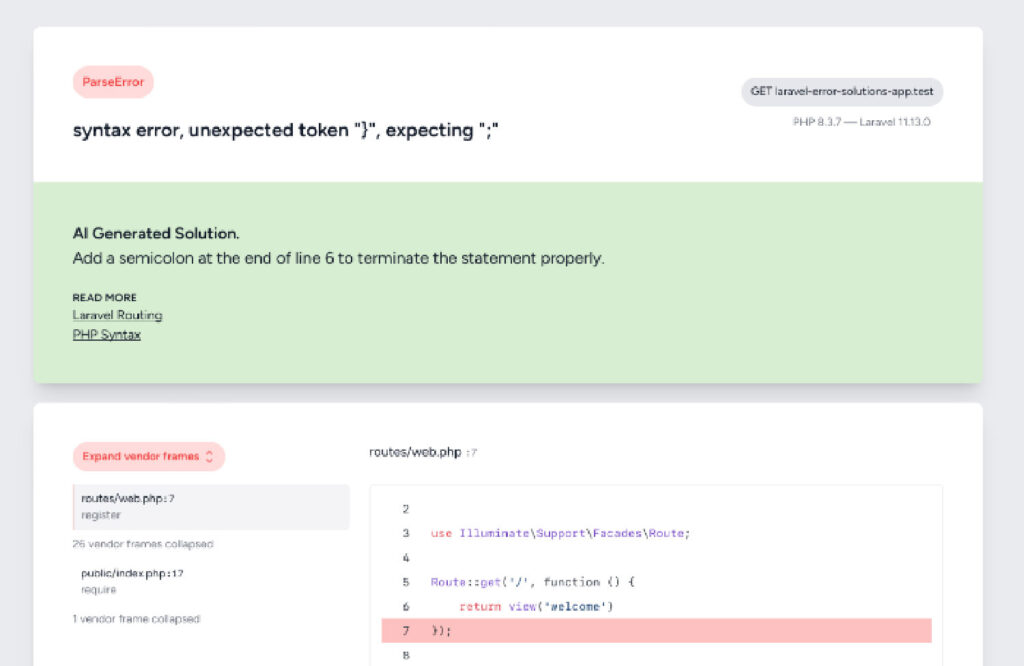Viewport: 1024px width, 666px height.
Task: Click the syntax error title text
Action: (x=287, y=130)
